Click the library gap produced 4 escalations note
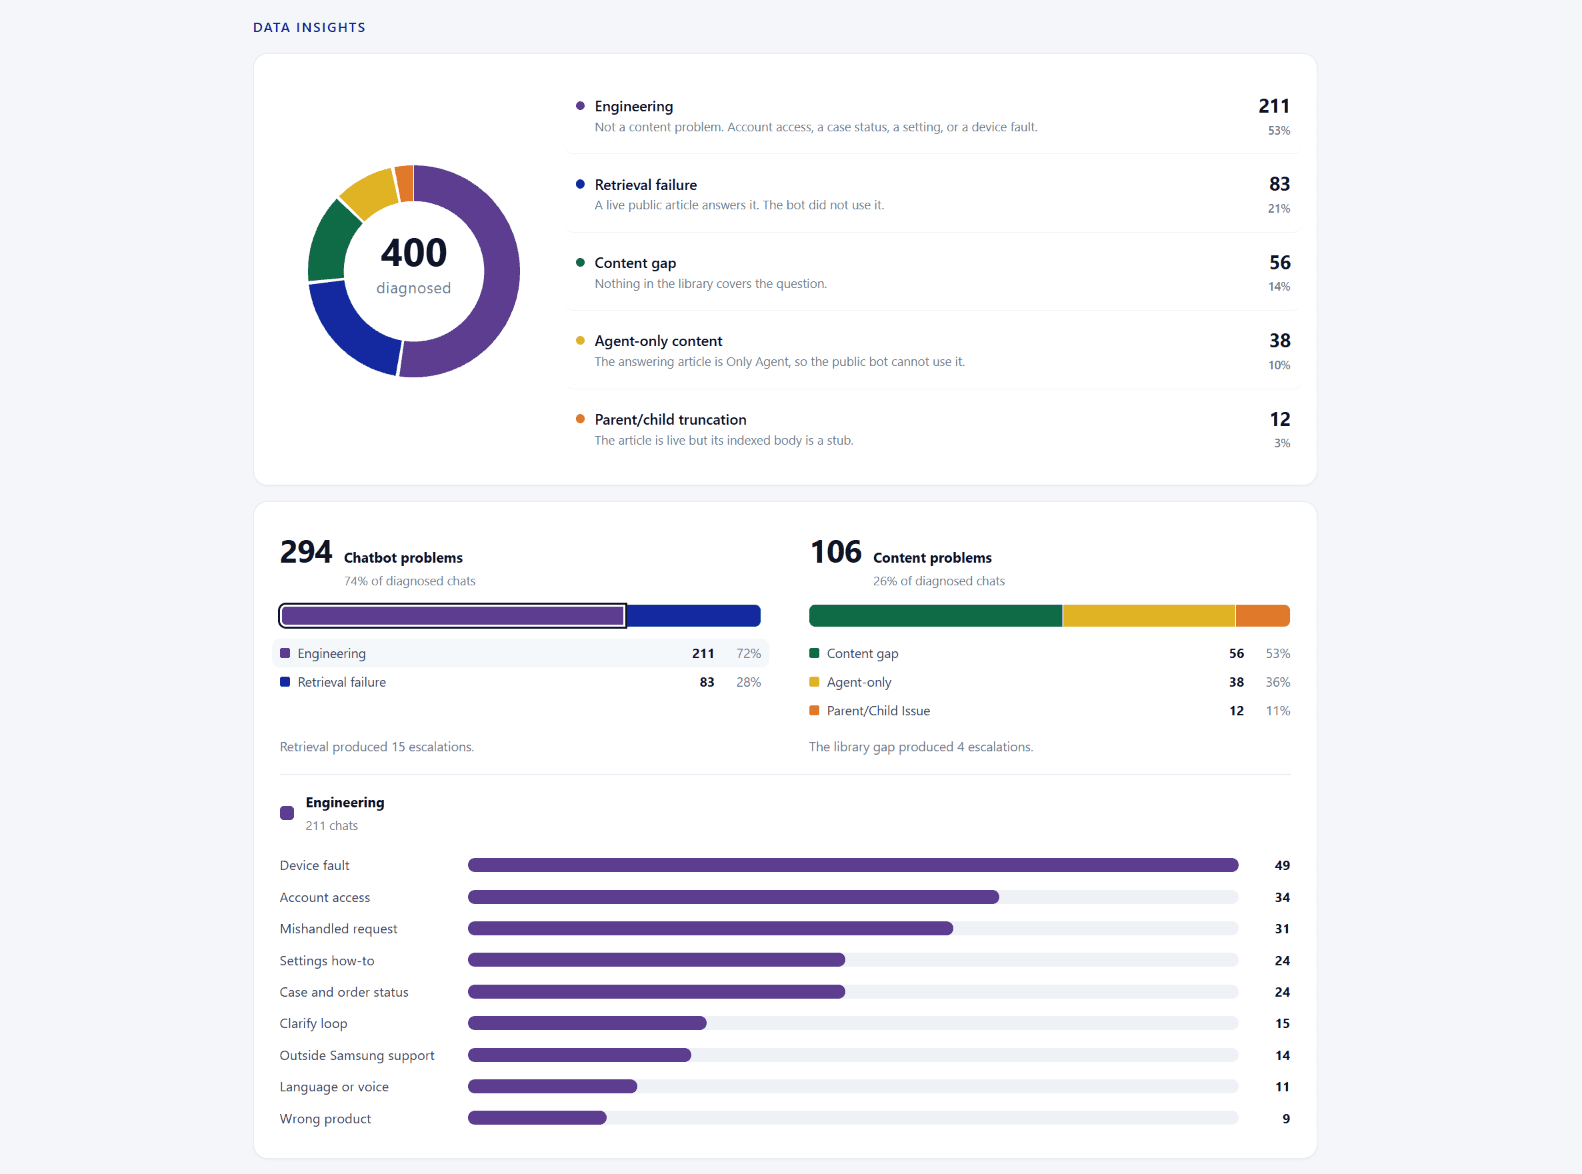This screenshot has width=1582, height=1174. click(x=921, y=747)
